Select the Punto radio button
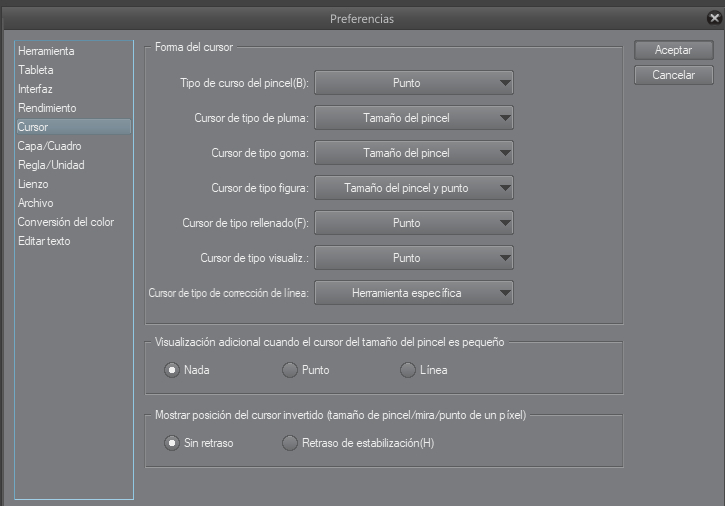Viewport: 725px width, 506px height. (x=290, y=370)
